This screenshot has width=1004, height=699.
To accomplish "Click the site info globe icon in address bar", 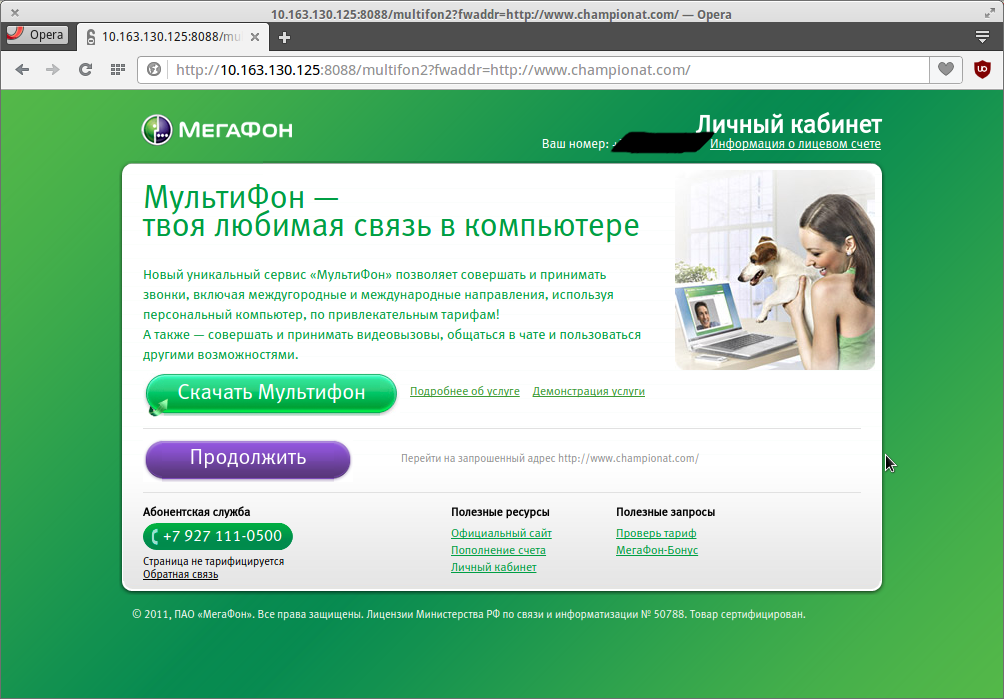I will point(154,69).
